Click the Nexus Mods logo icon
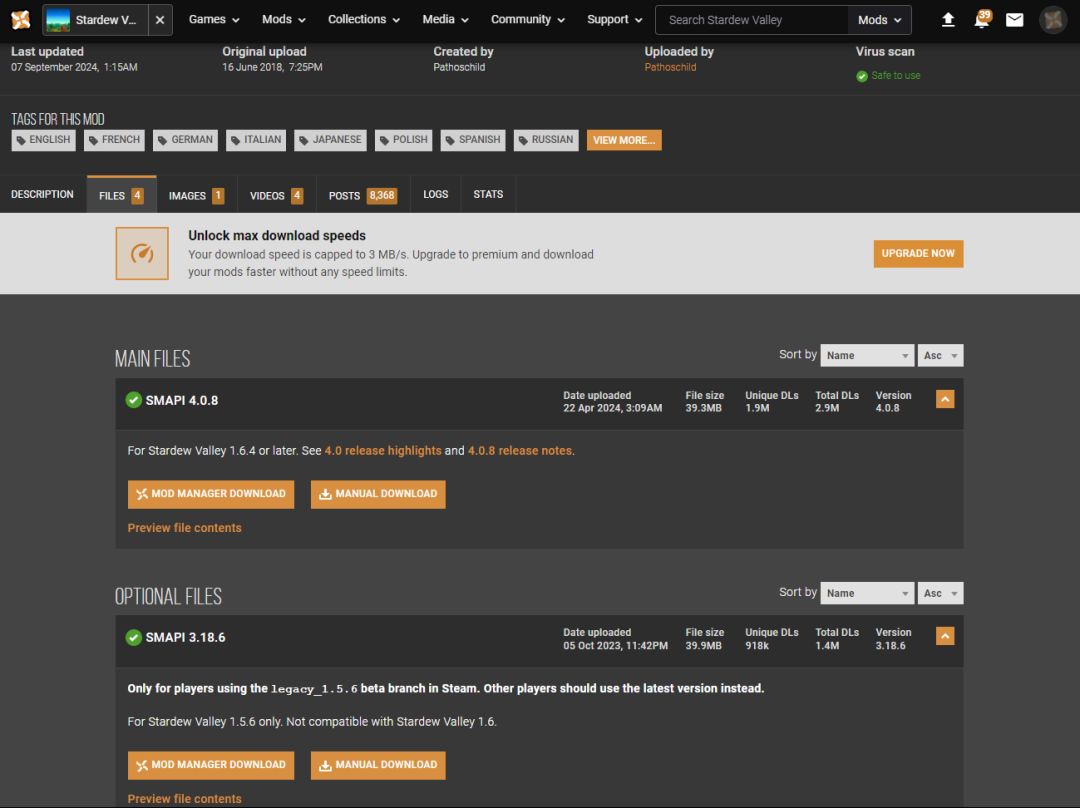The width and height of the screenshot is (1080, 808). coord(20,20)
